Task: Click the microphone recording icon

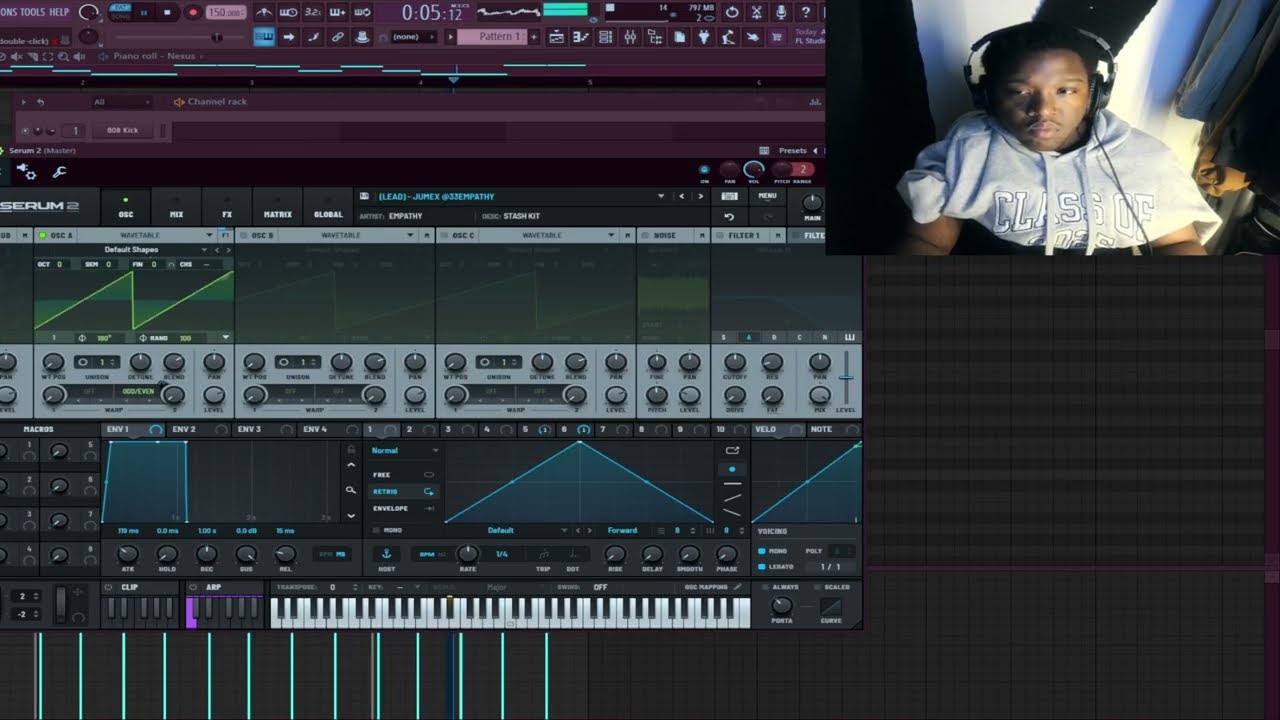Action: (781, 12)
